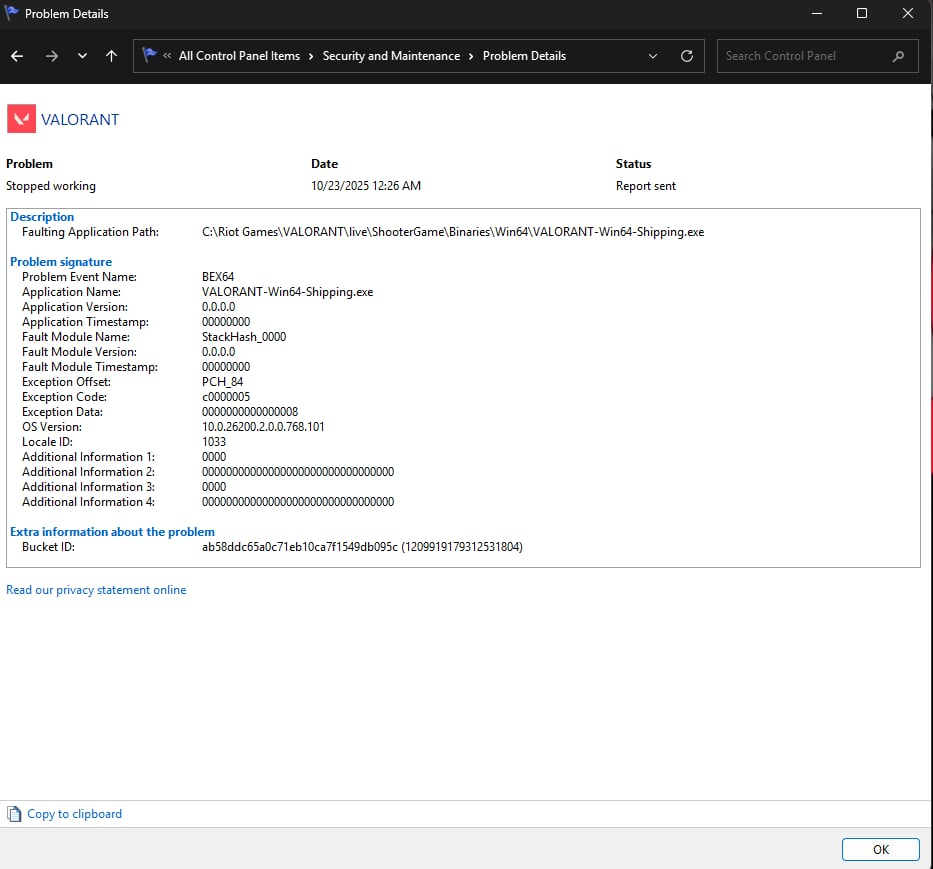933x869 pixels.
Task: Select the Exception Offset PCH_84 value
Action: tap(223, 382)
